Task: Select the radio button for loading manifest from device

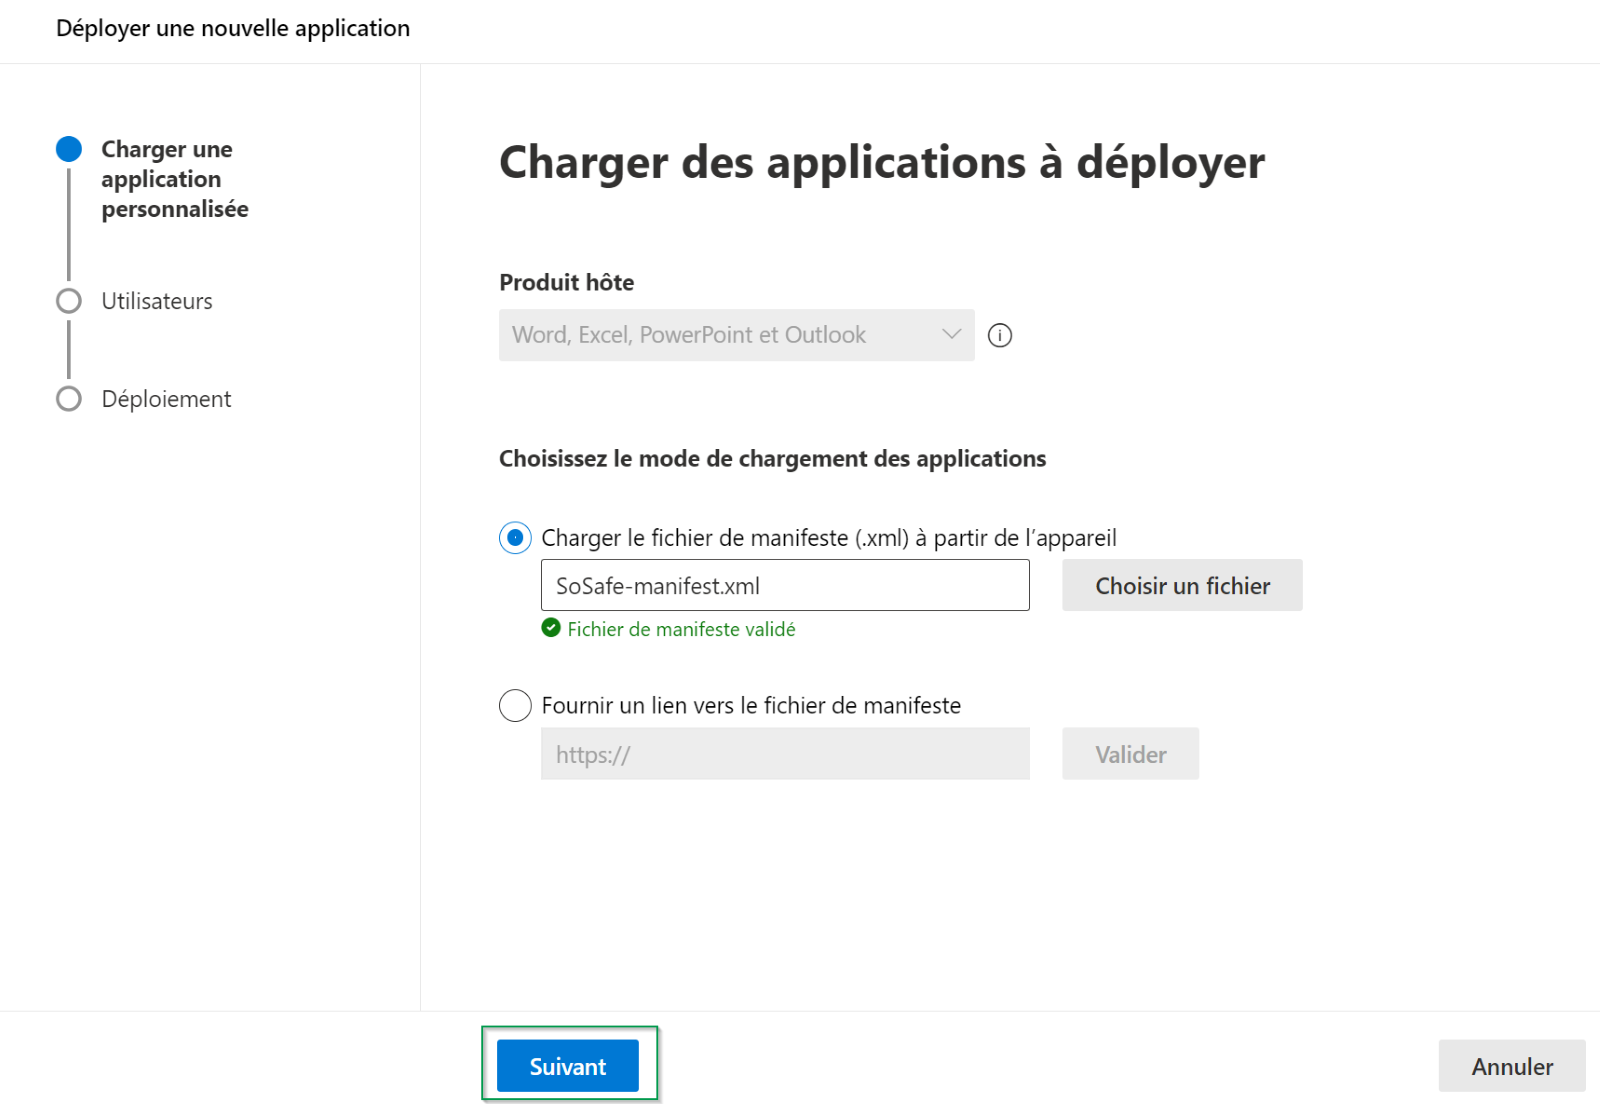Action: coord(515,538)
